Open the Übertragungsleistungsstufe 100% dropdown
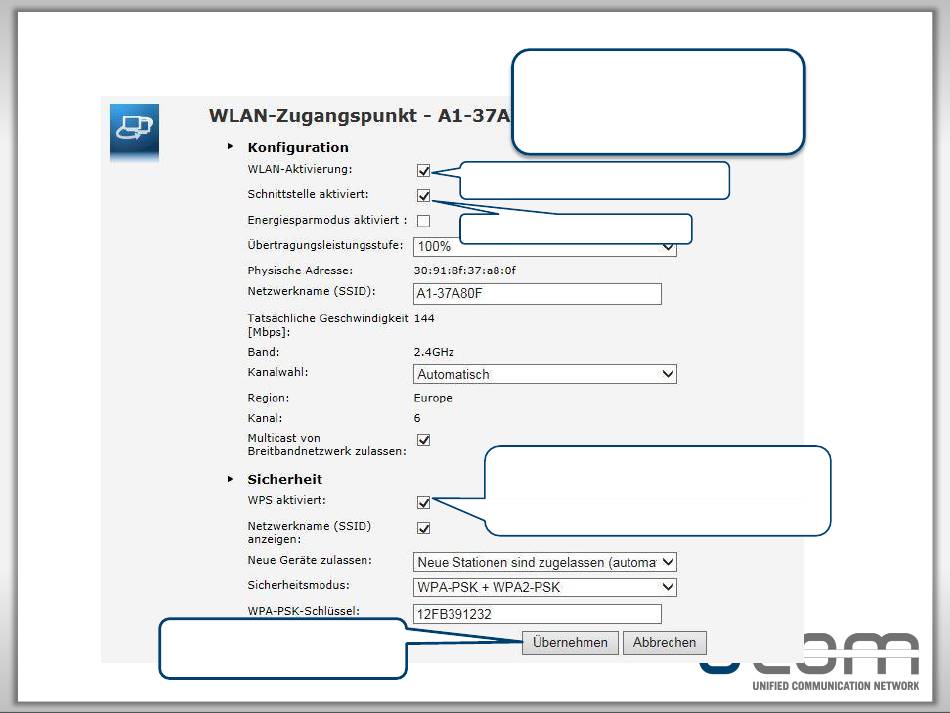This screenshot has width=950, height=713. [x=545, y=247]
